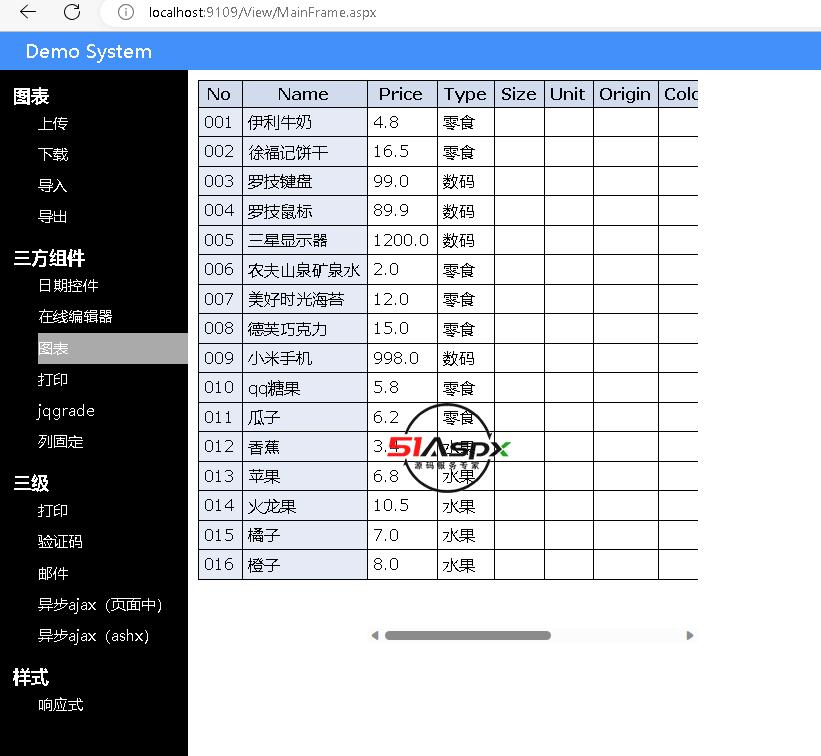Viewport: 821px width, 756px height.
Task: Select the 瓜子 name cell
Action: (x=304, y=417)
